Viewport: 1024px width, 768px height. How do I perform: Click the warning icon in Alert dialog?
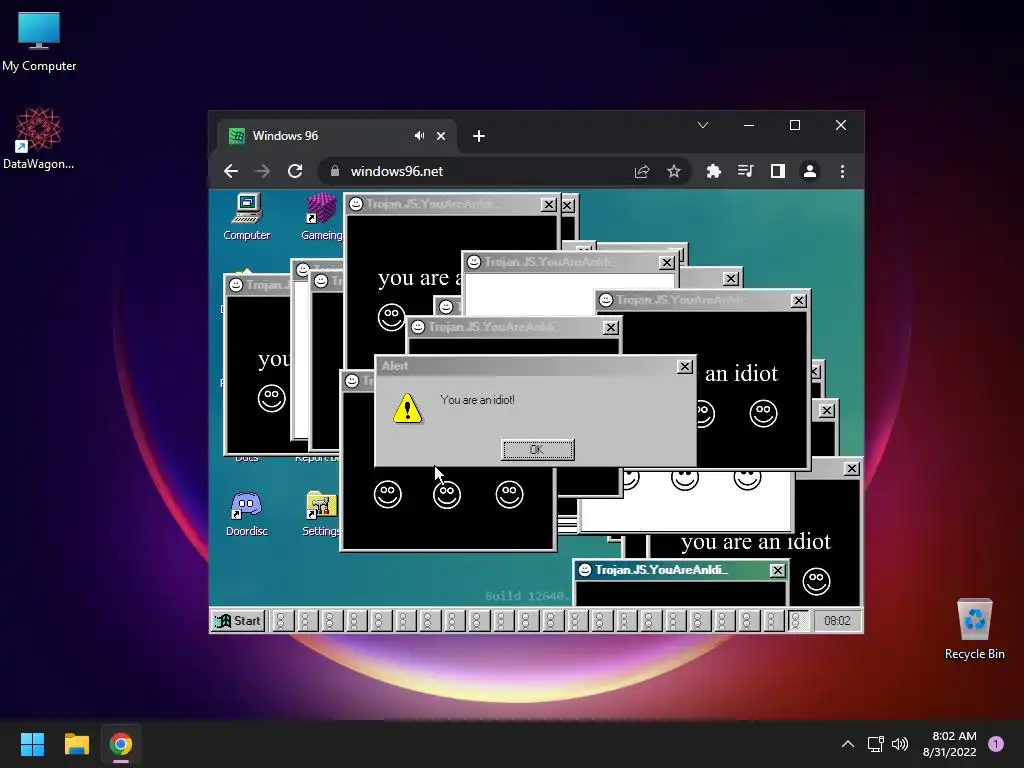(x=408, y=408)
